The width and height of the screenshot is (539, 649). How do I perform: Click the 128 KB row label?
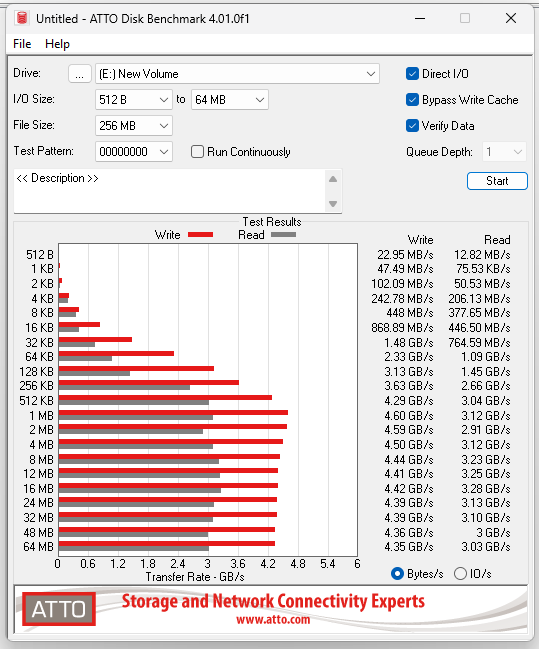(x=36, y=372)
